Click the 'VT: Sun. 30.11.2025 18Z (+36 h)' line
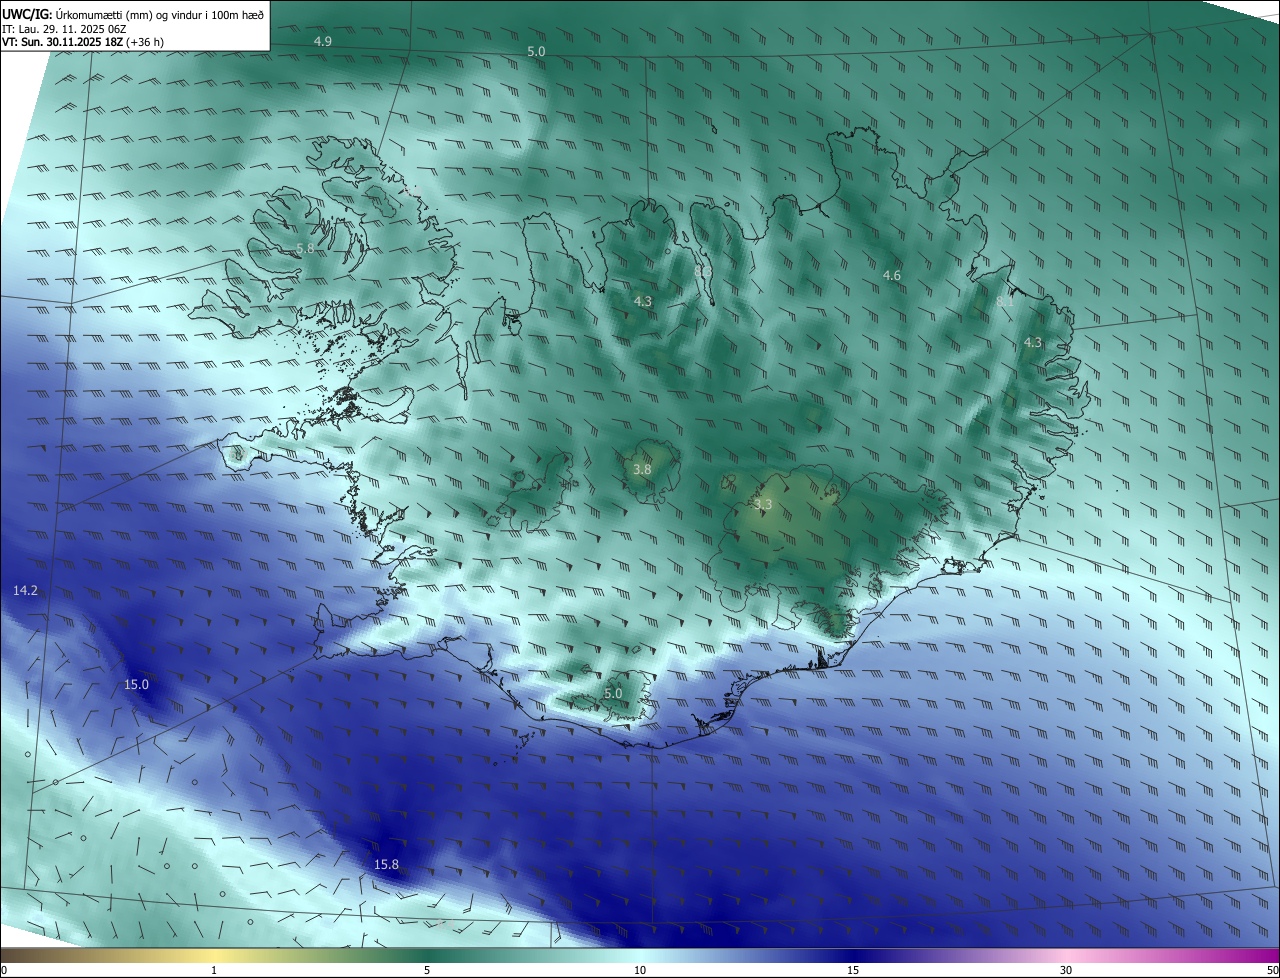Image resolution: width=1280 pixels, height=978 pixels. pos(83,42)
